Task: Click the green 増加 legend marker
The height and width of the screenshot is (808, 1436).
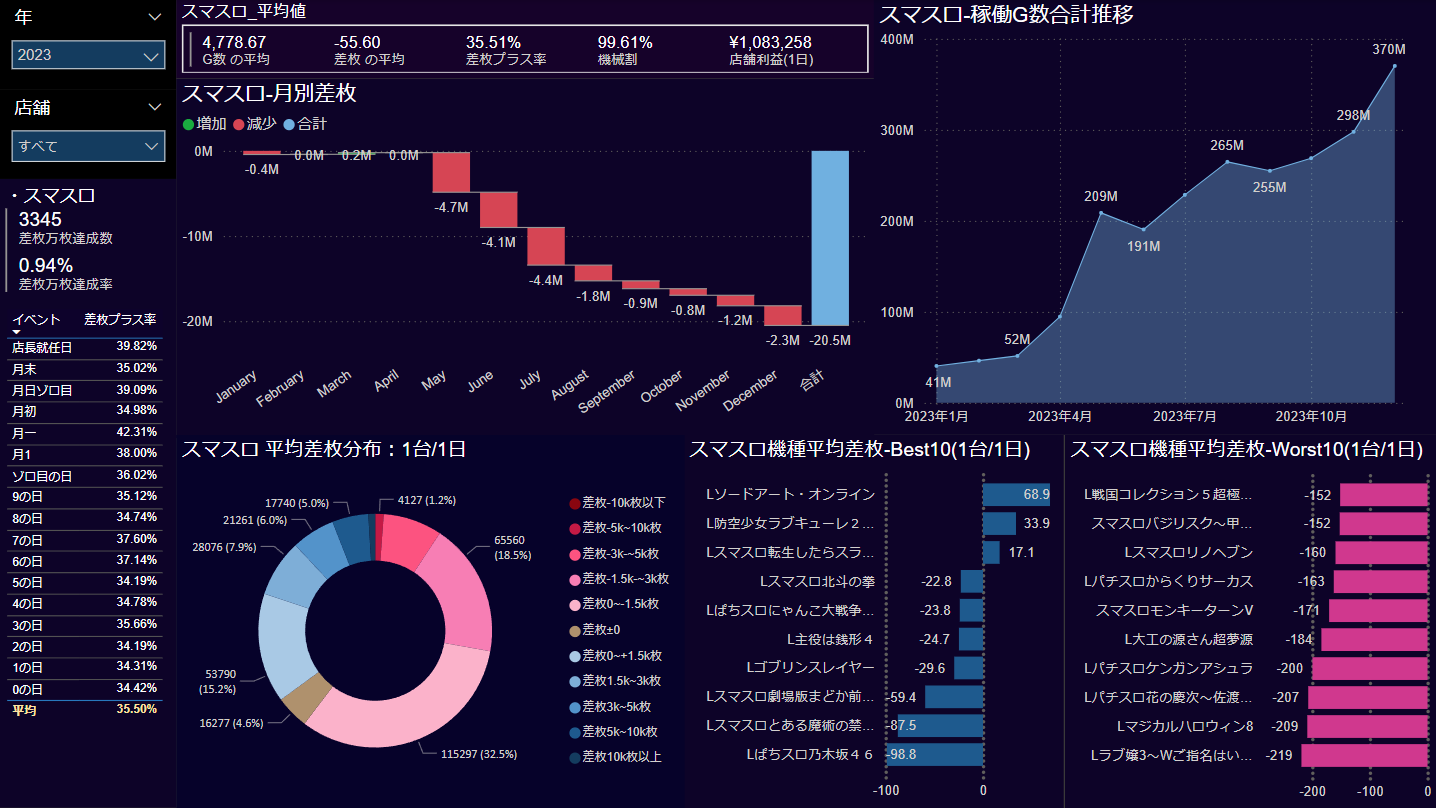Action: 188,124
